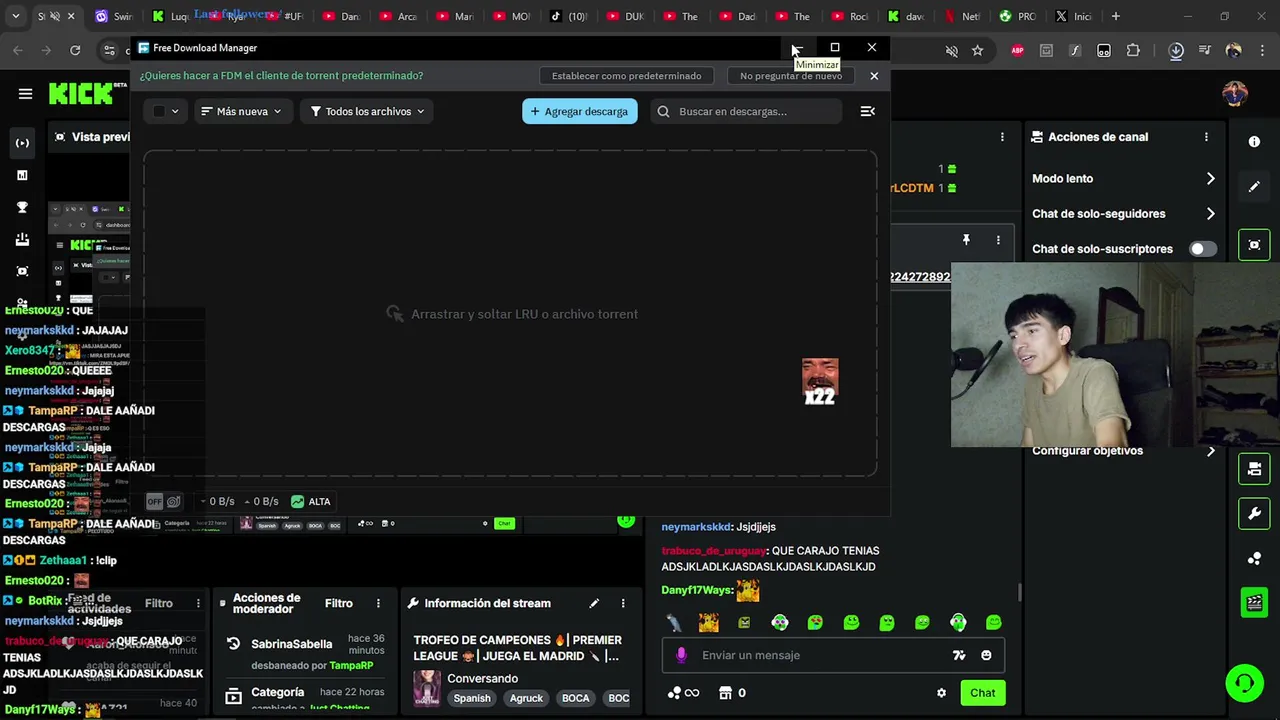Click the pin icon on pinned message
This screenshot has width=1280, height=720.
click(966, 240)
